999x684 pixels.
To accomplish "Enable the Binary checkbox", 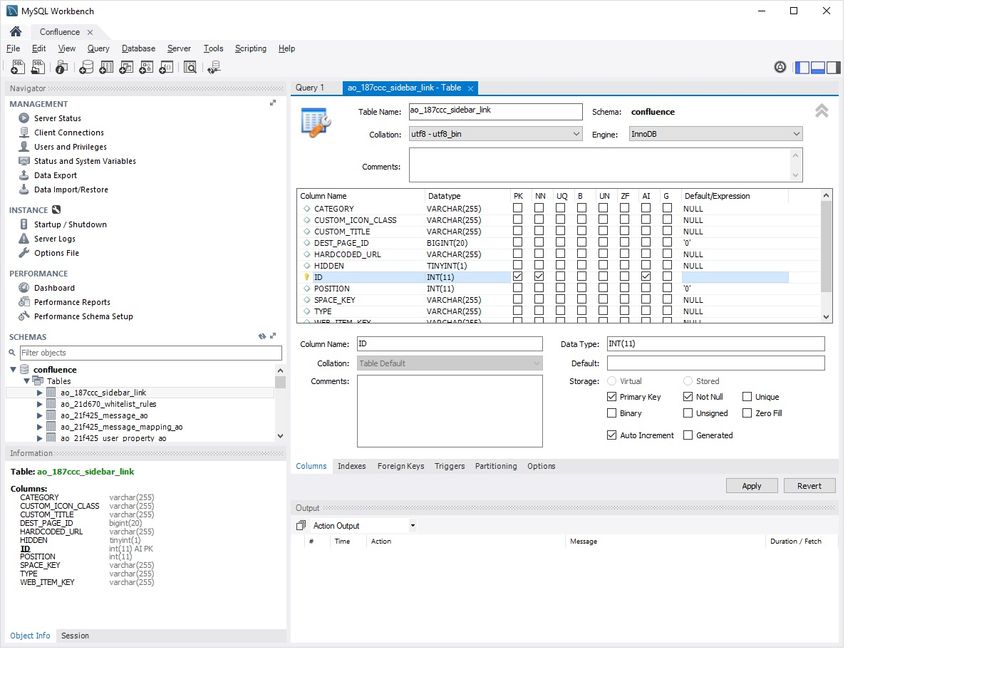I will coord(612,413).
